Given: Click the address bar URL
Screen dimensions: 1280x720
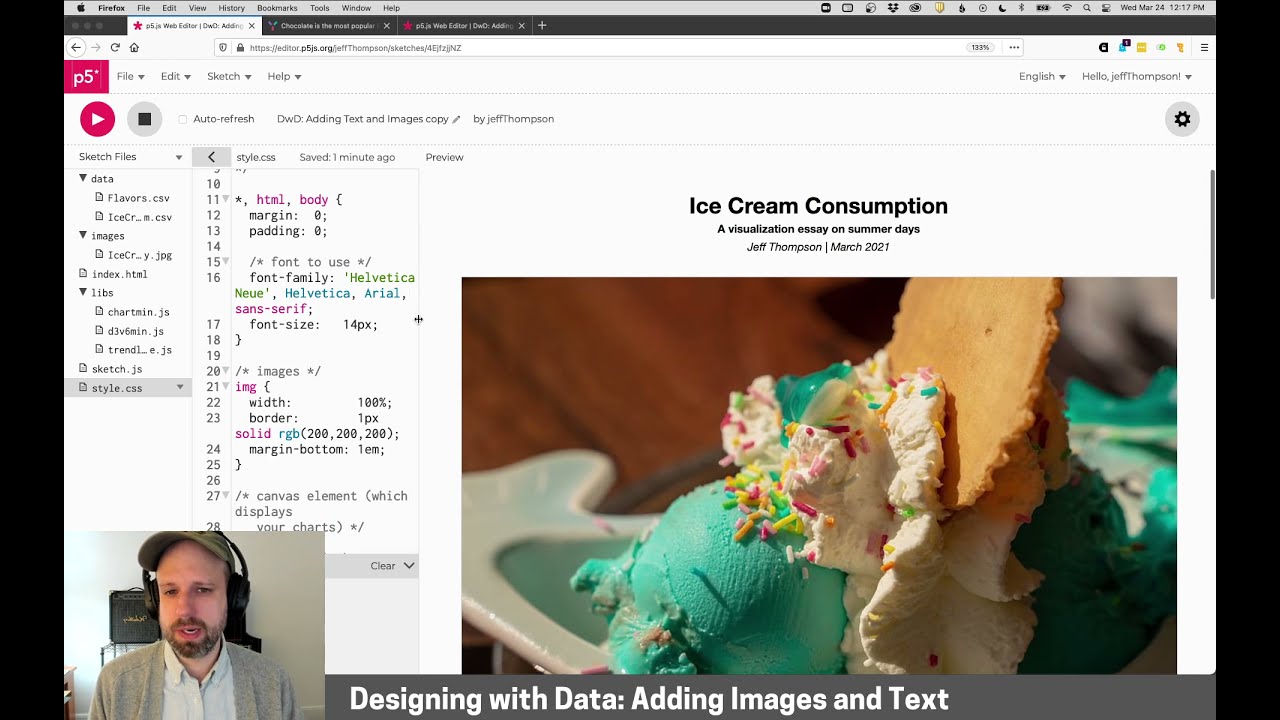Looking at the screenshot, I should (355, 47).
